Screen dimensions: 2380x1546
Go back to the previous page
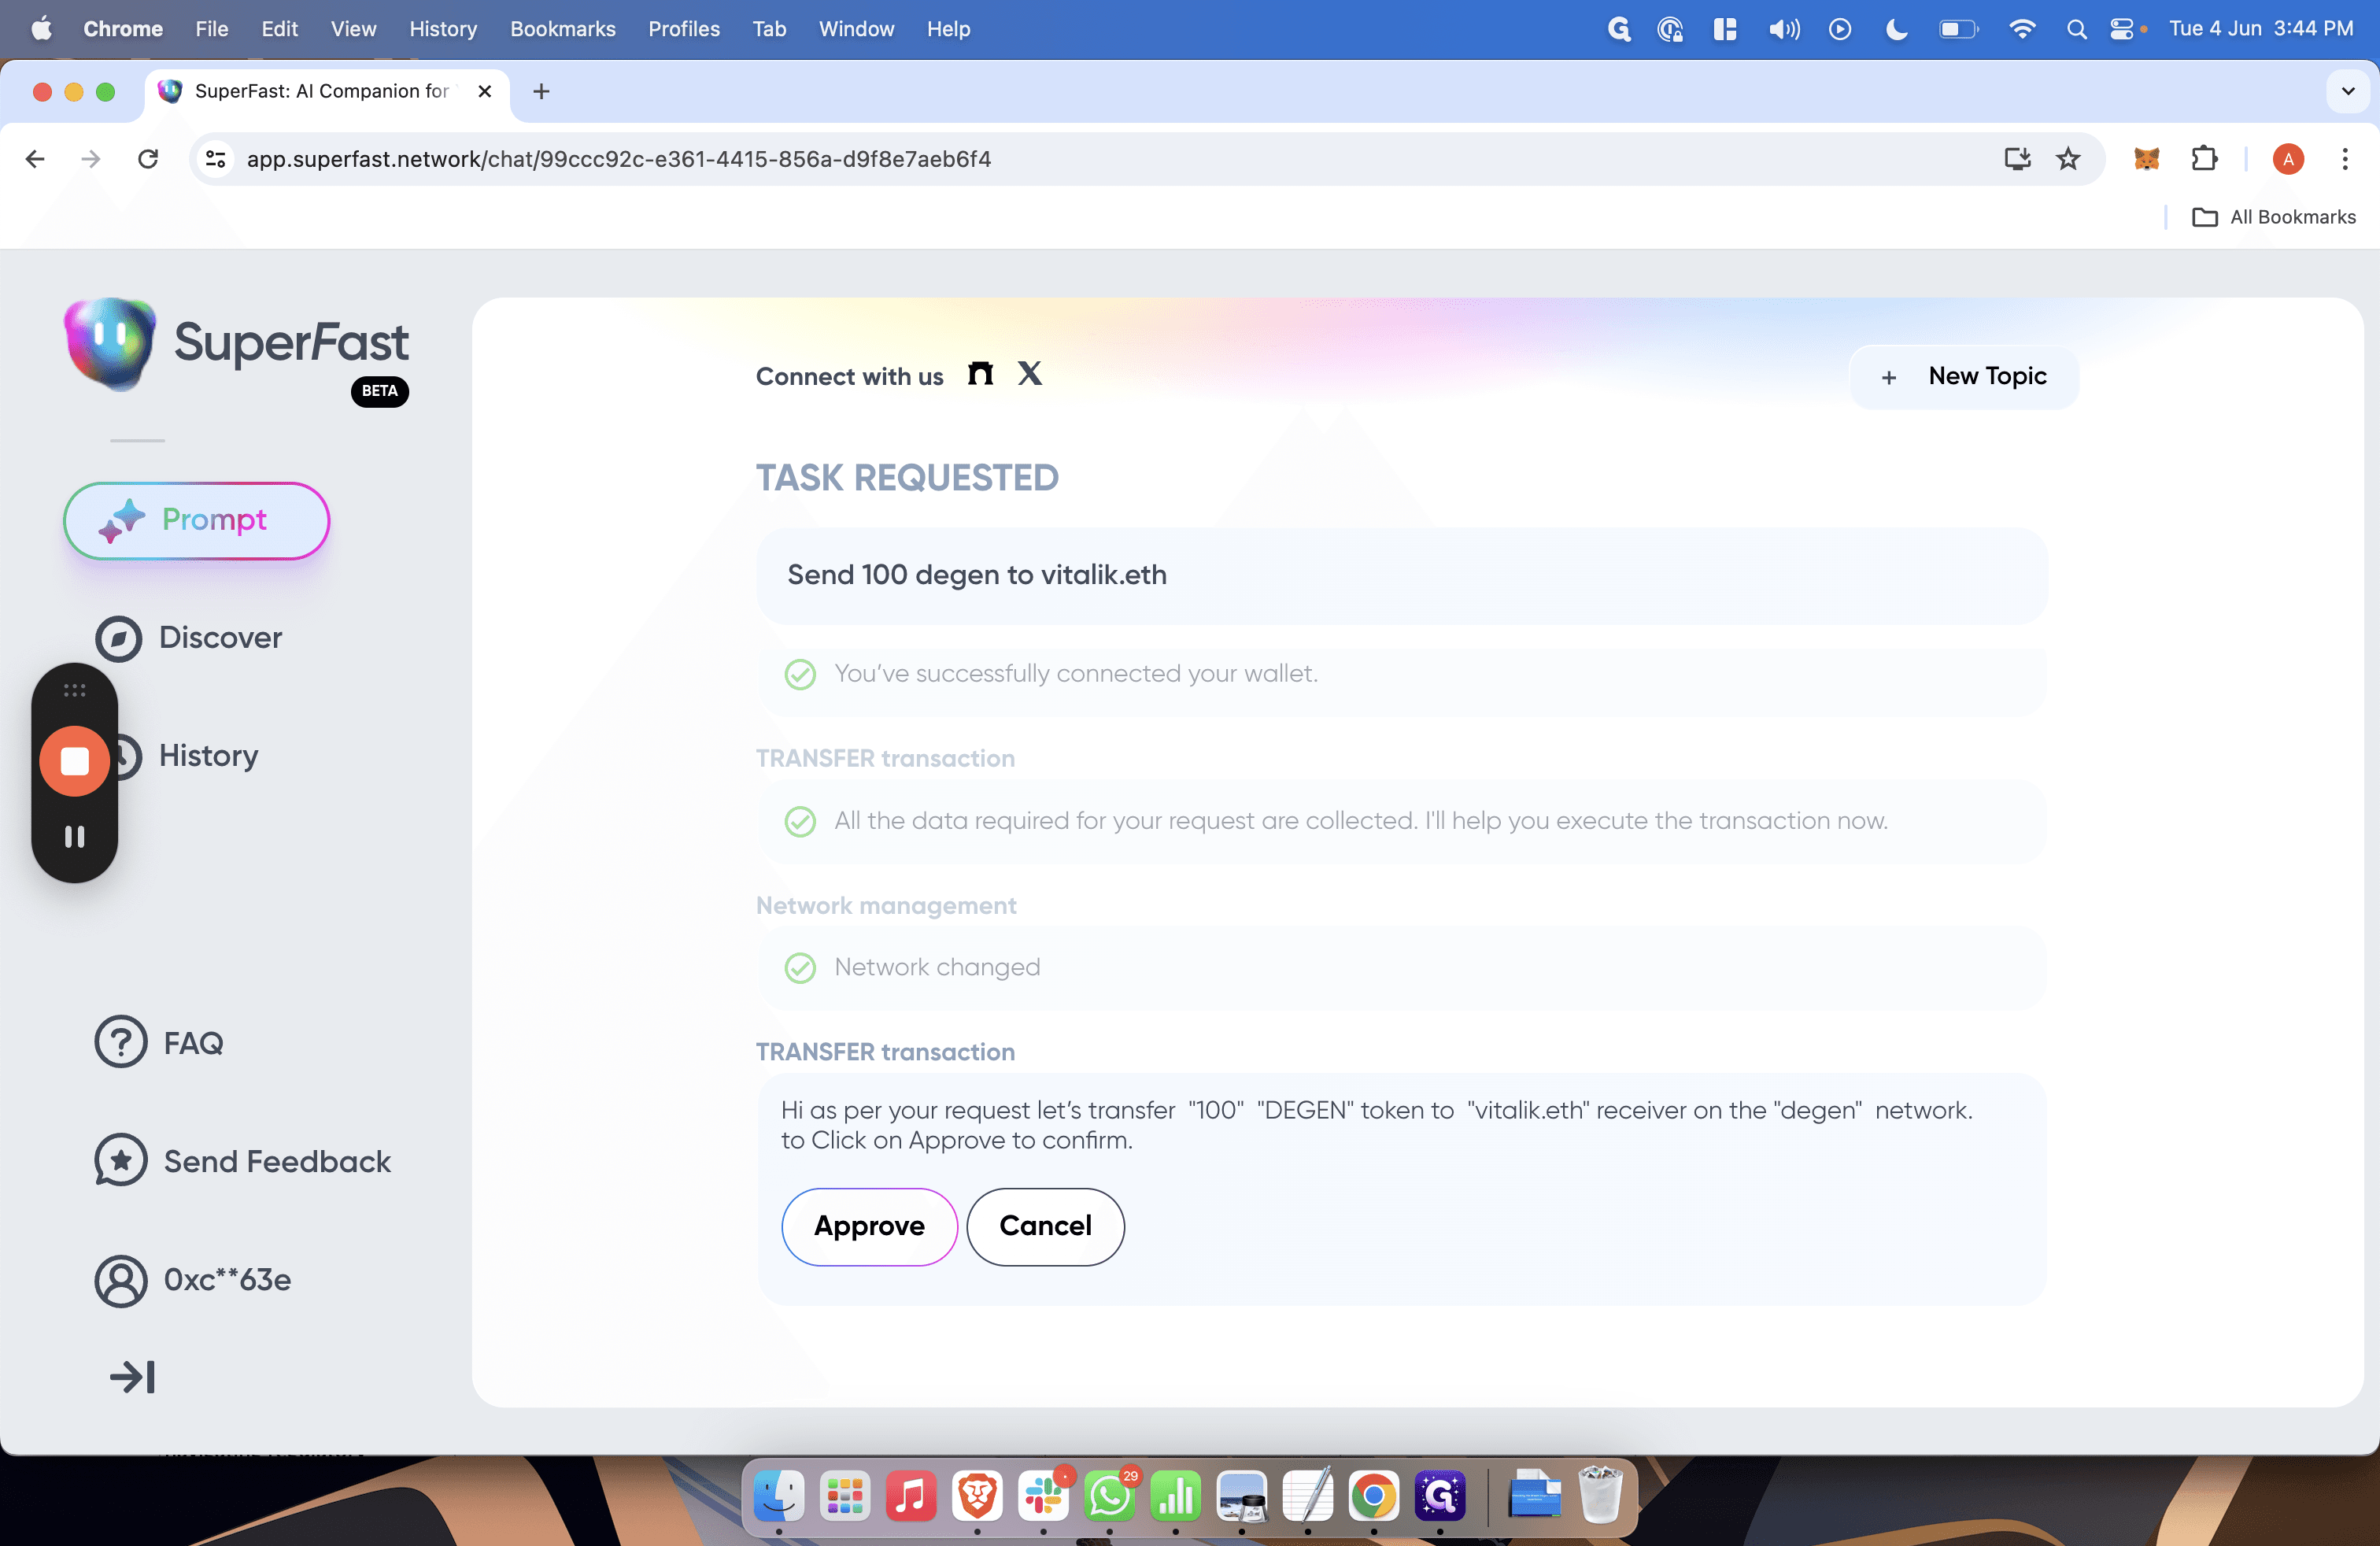35,159
